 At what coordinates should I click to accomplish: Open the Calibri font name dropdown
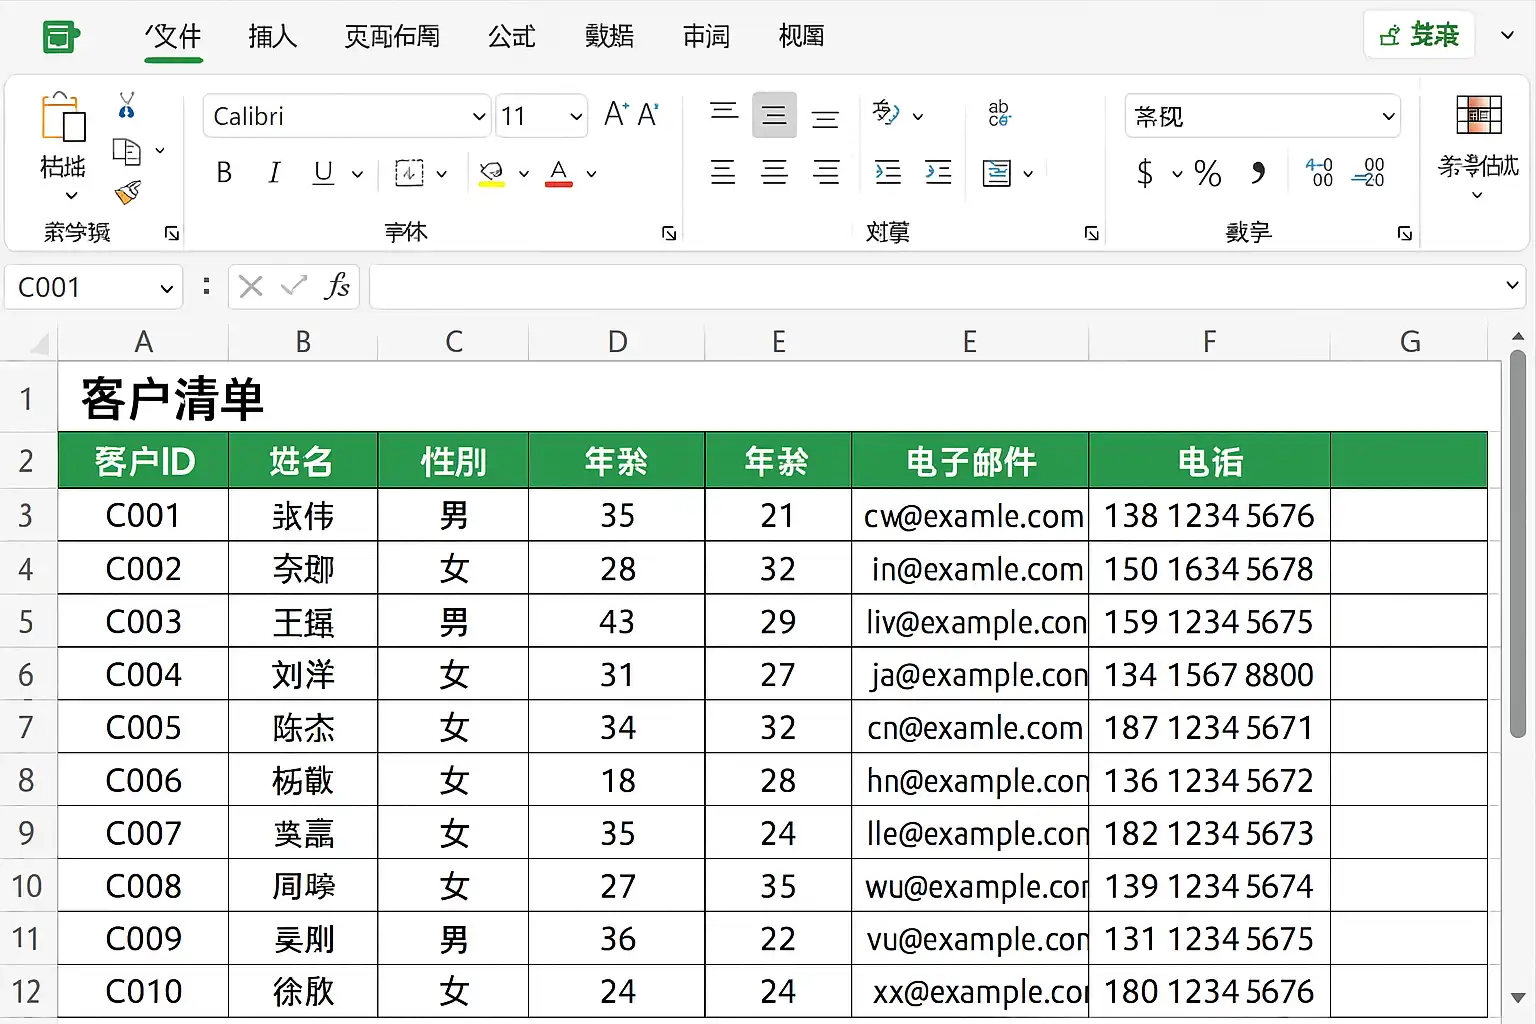coord(478,117)
